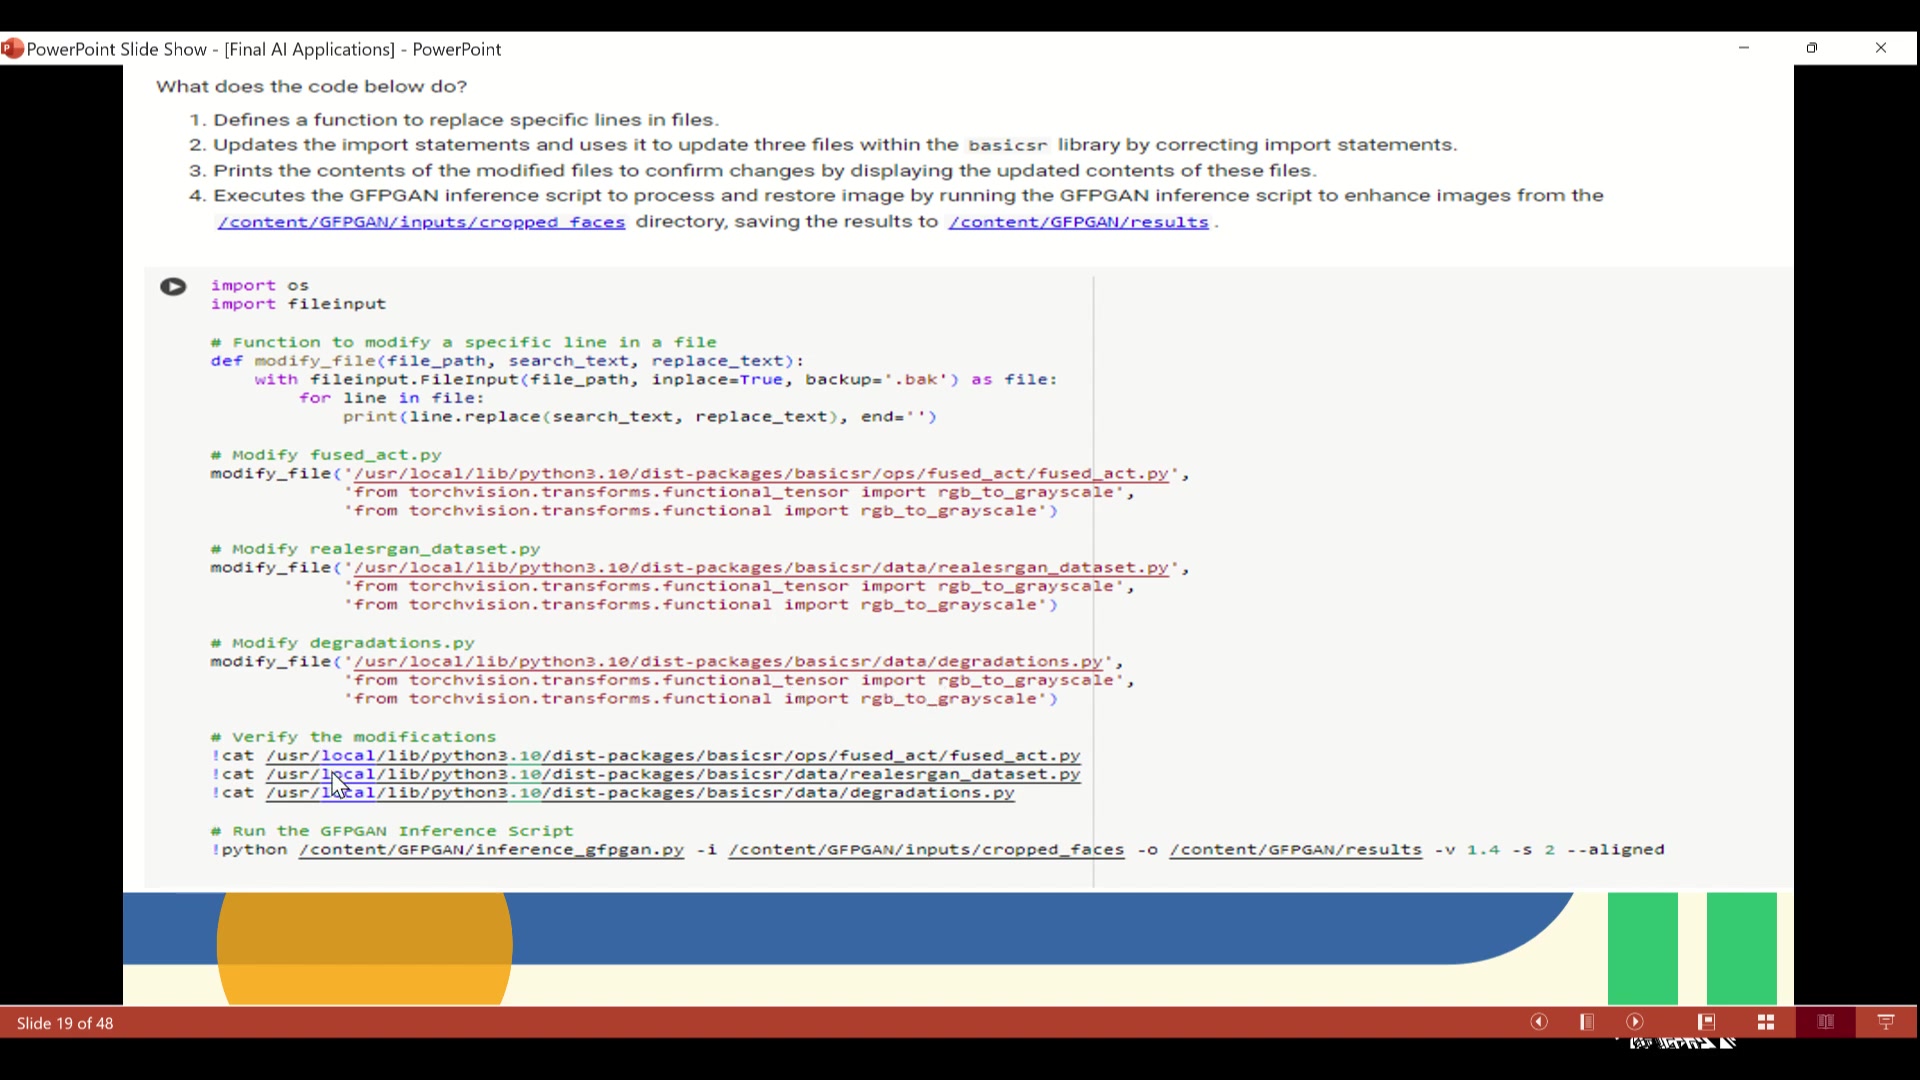The width and height of the screenshot is (1920, 1080).
Task: Click degradations.py path in third modify_file call
Action: click(x=727, y=662)
